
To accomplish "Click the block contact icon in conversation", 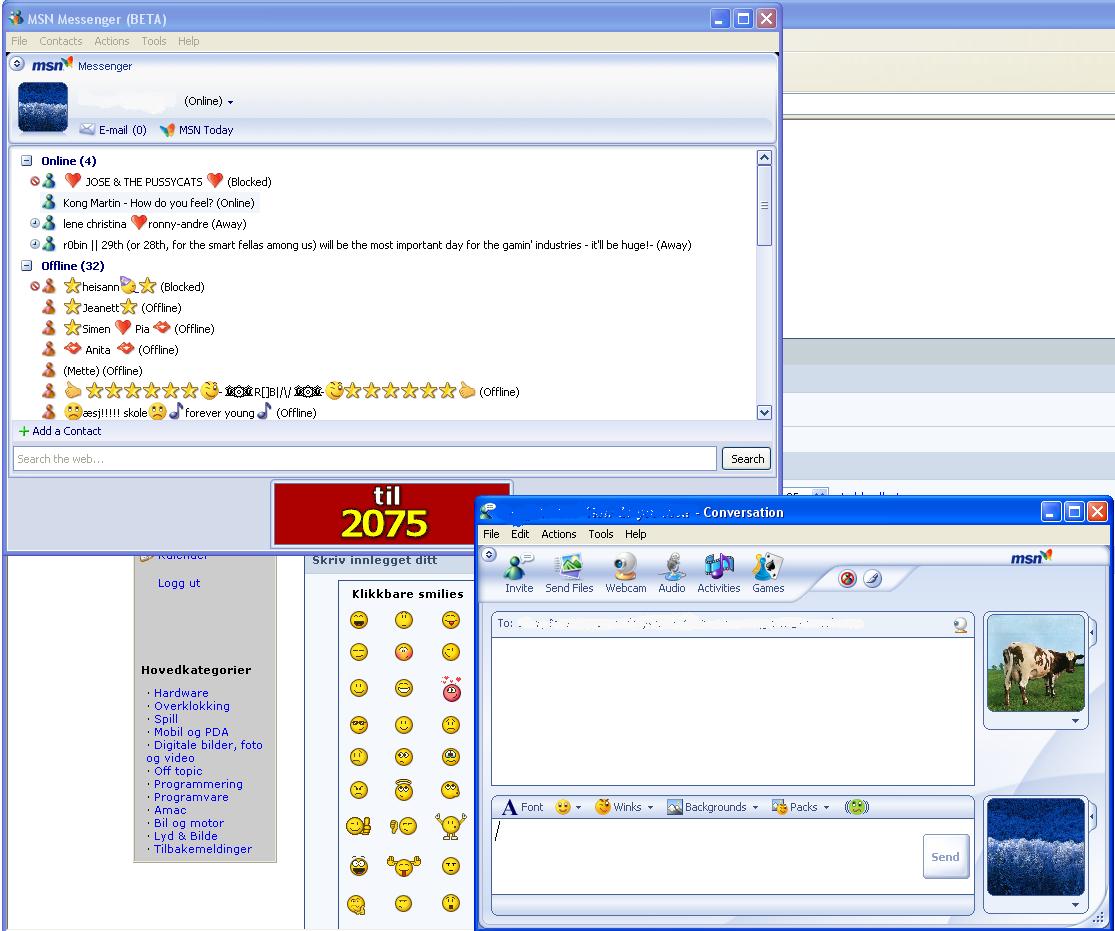I will coord(847,579).
